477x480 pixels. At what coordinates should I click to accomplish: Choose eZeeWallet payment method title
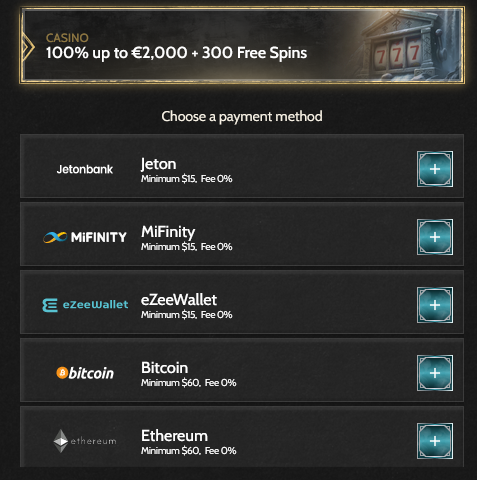[x=179, y=300]
